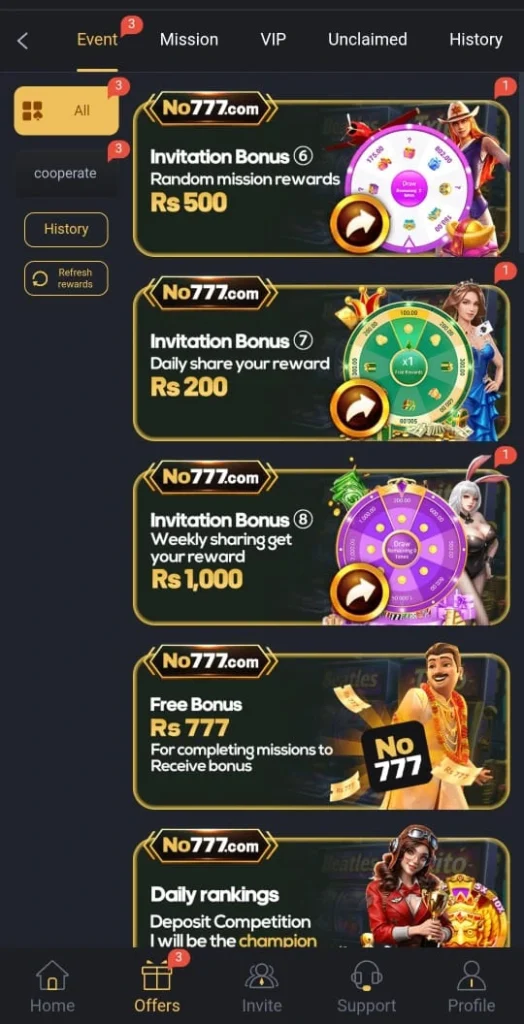This screenshot has width=524, height=1024.
Task: Open the Free Bonus Rs 777 banner
Action: click(x=321, y=727)
